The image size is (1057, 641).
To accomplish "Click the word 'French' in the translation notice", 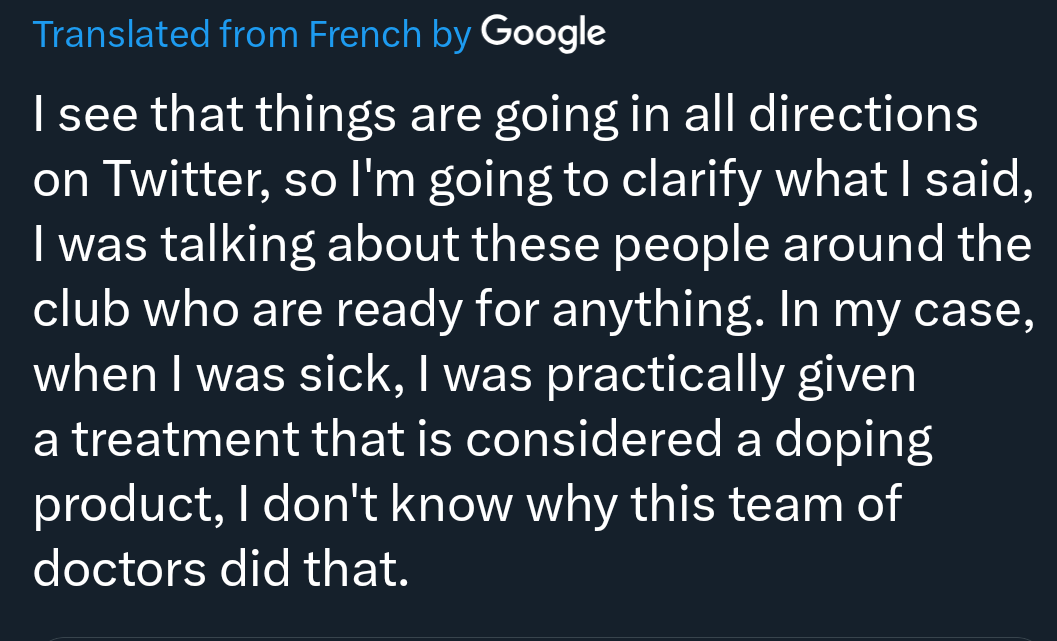I will [x=365, y=34].
